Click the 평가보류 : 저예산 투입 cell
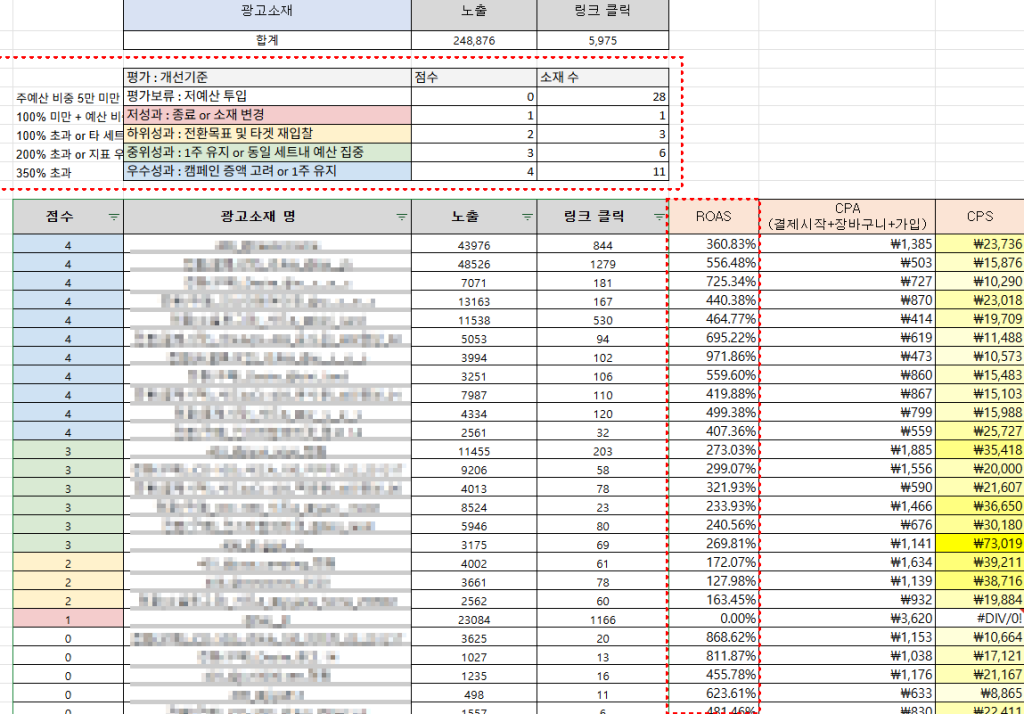The width and height of the screenshot is (1024, 714). [x=267, y=97]
